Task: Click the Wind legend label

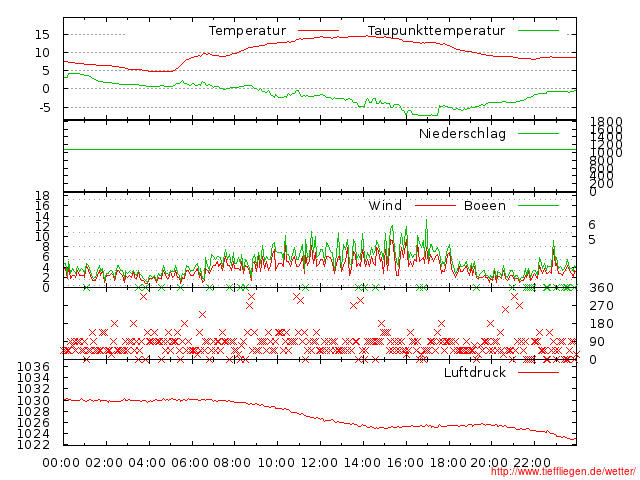Action: pyautogui.click(x=385, y=205)
